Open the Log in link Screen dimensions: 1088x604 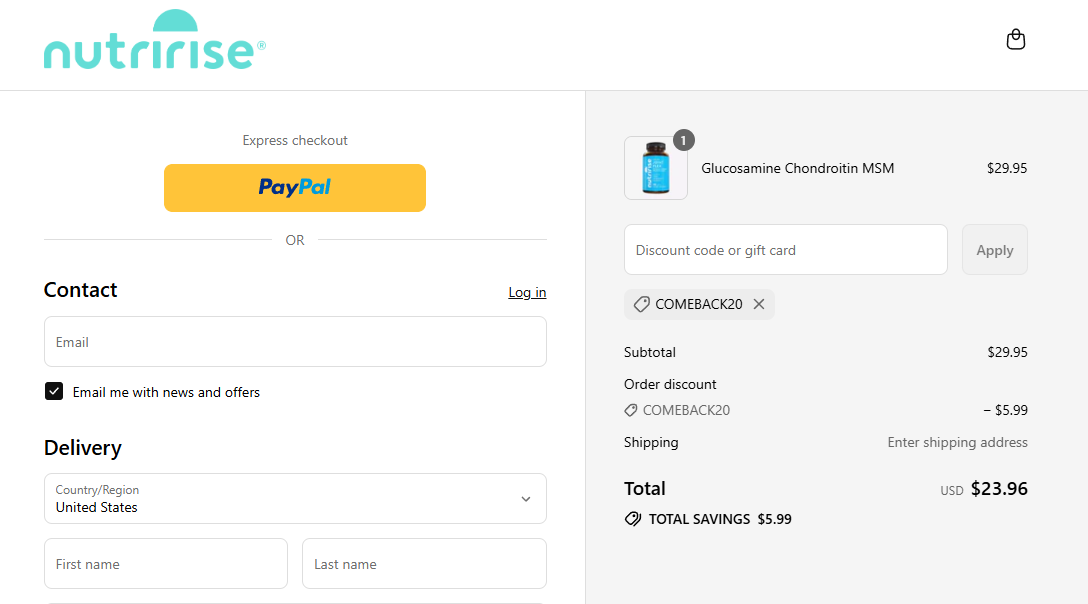pos(527,292)
